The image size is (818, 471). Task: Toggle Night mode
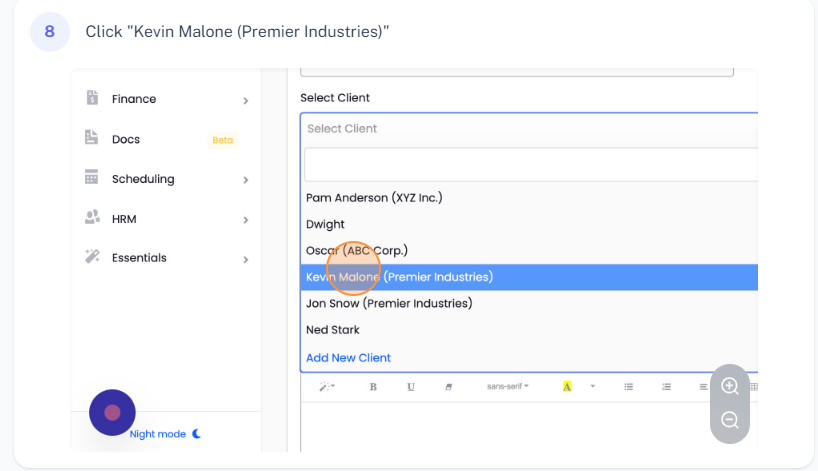(165, 434)
